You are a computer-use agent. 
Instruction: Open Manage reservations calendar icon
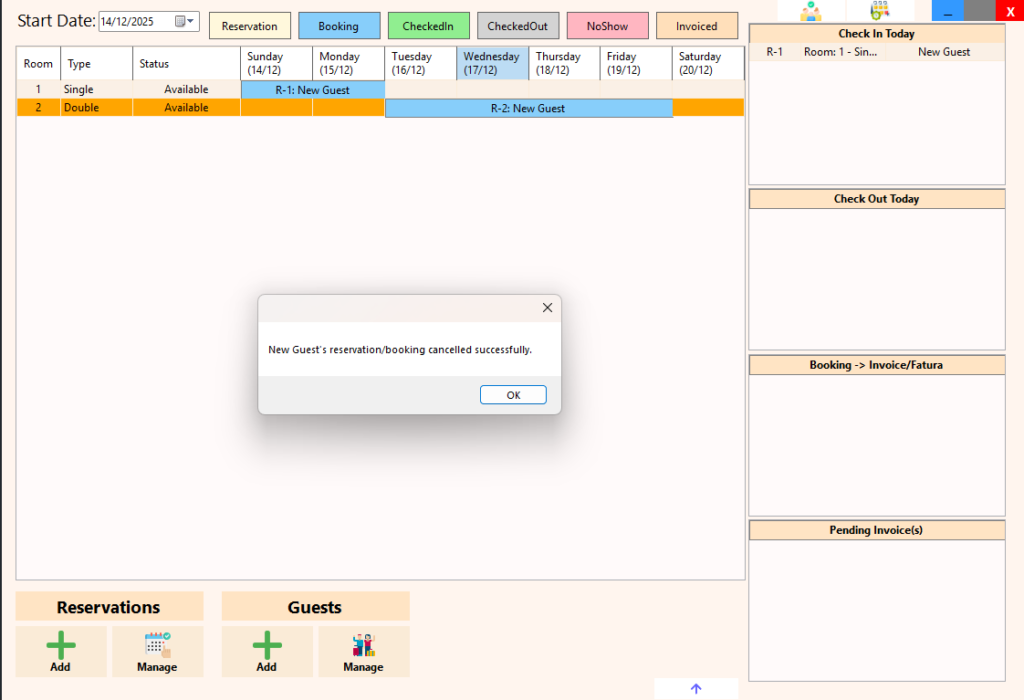tap(157, 645)
